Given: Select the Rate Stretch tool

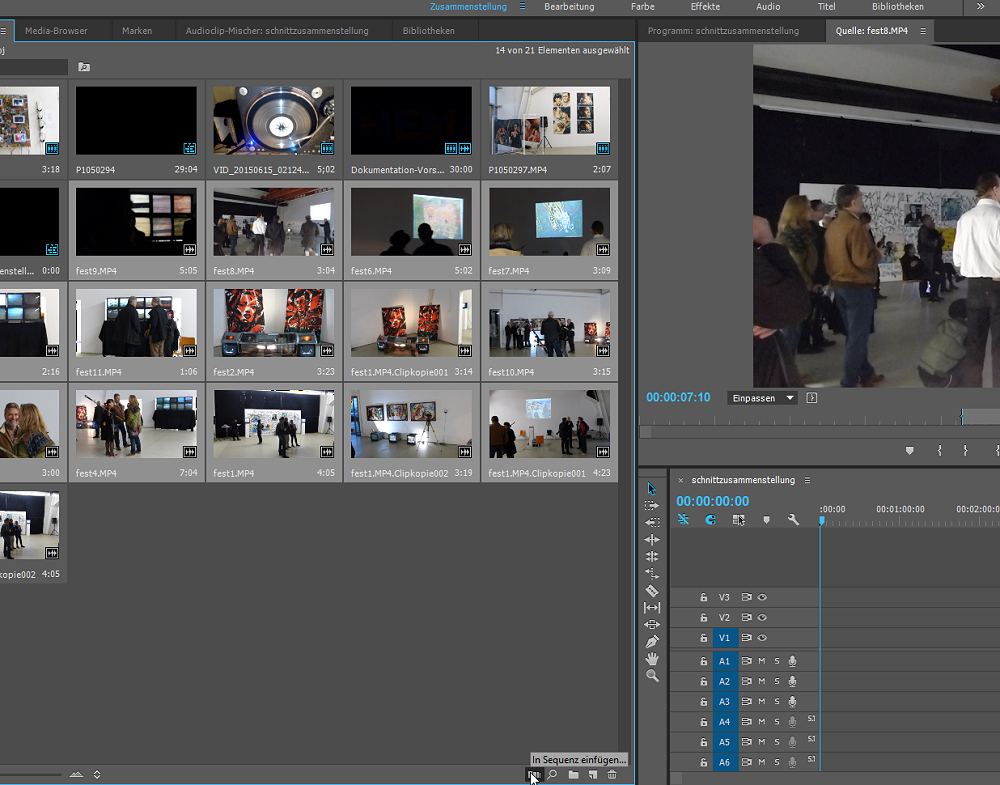Looking at the screenshot, I should pos(652,573).
